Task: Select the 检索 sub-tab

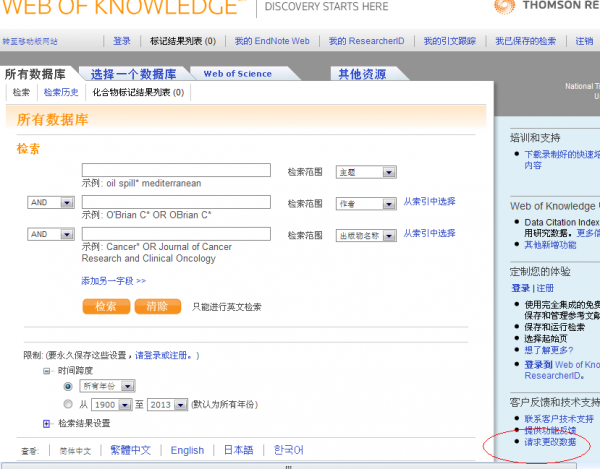Action: click(21, 92)
